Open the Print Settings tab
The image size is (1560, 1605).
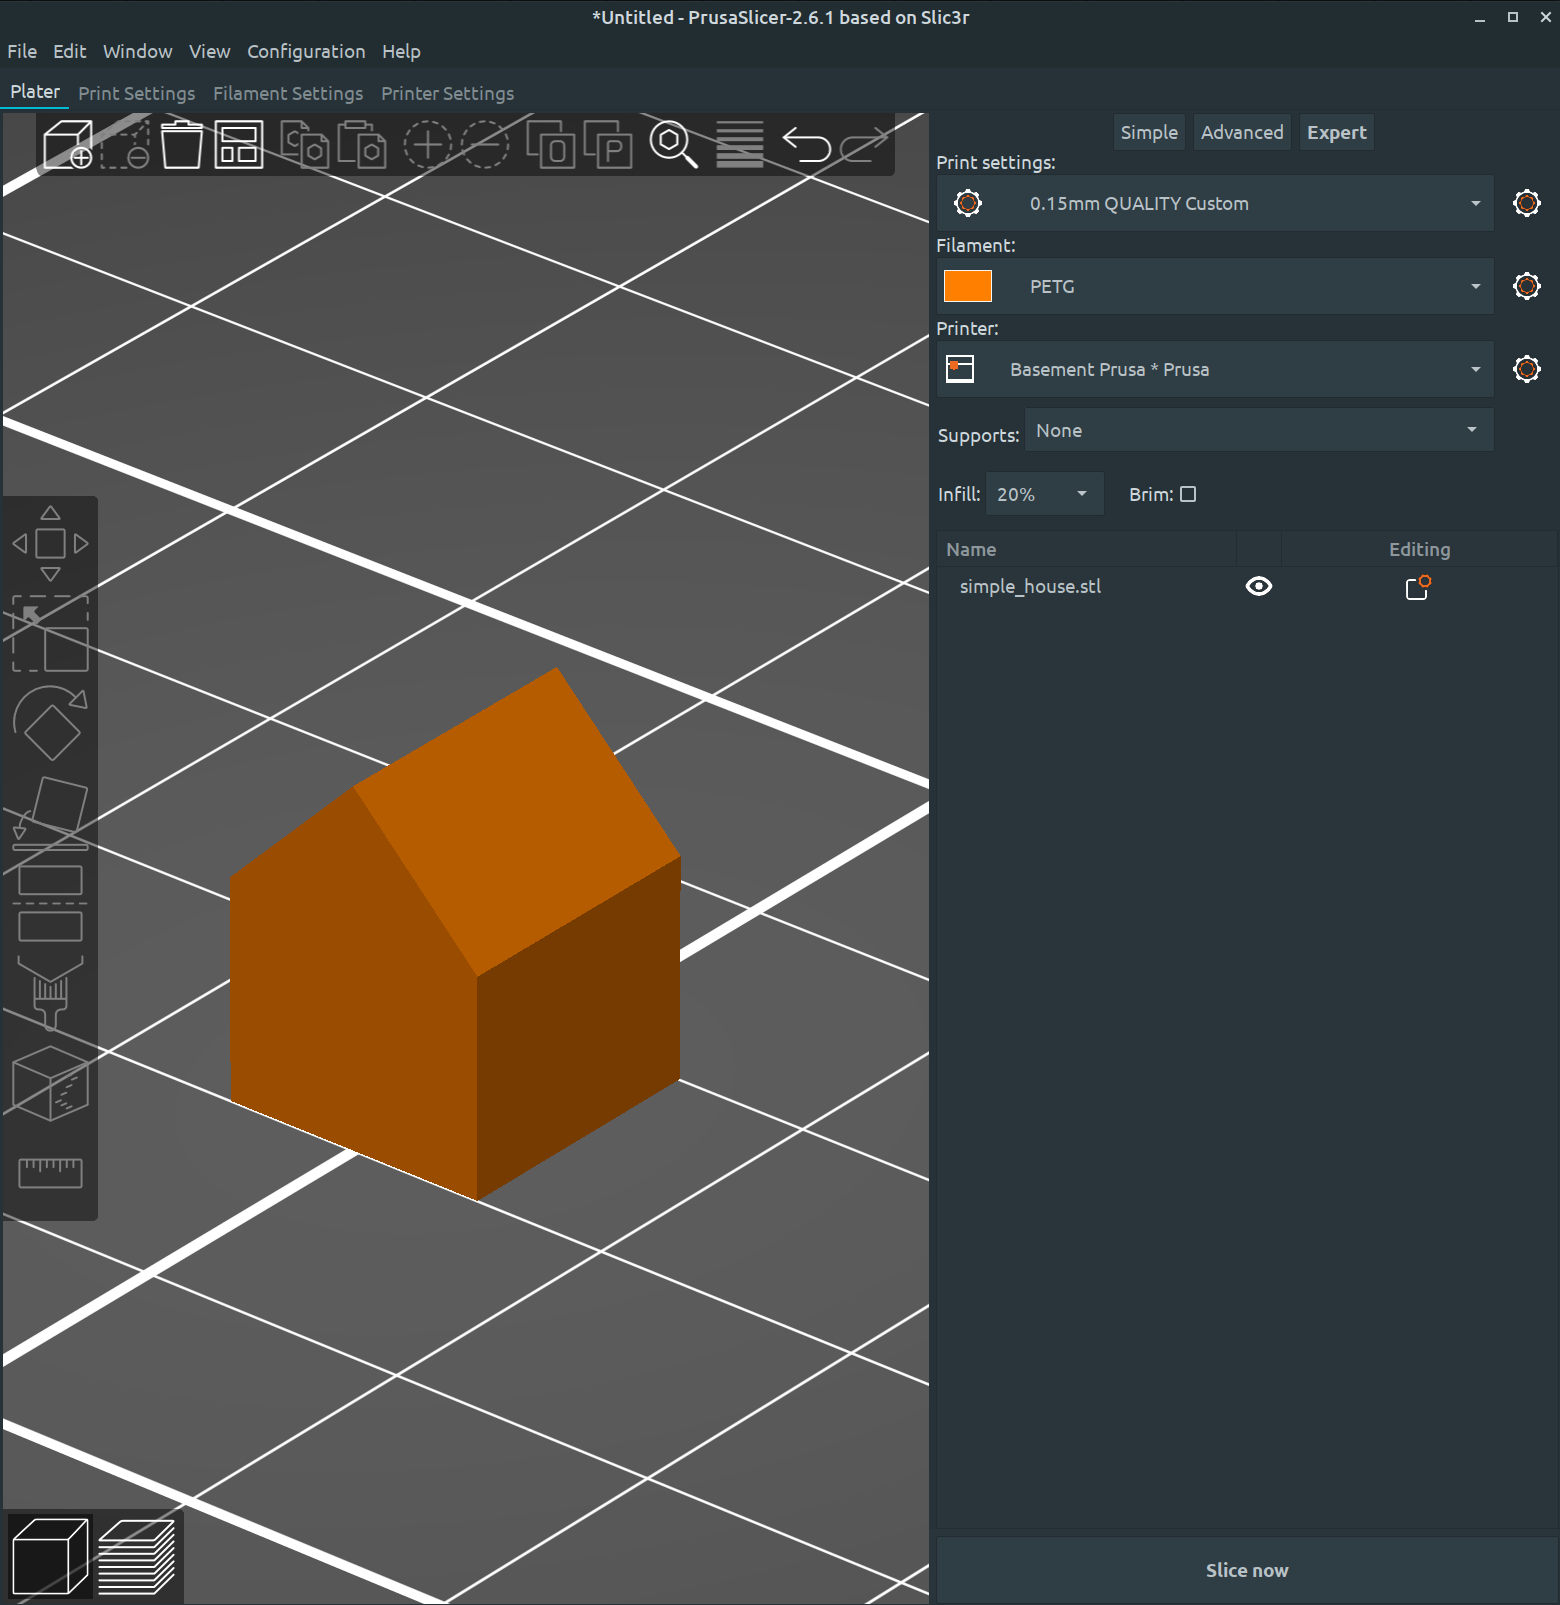pyautogui.click(x=136, y=93)
